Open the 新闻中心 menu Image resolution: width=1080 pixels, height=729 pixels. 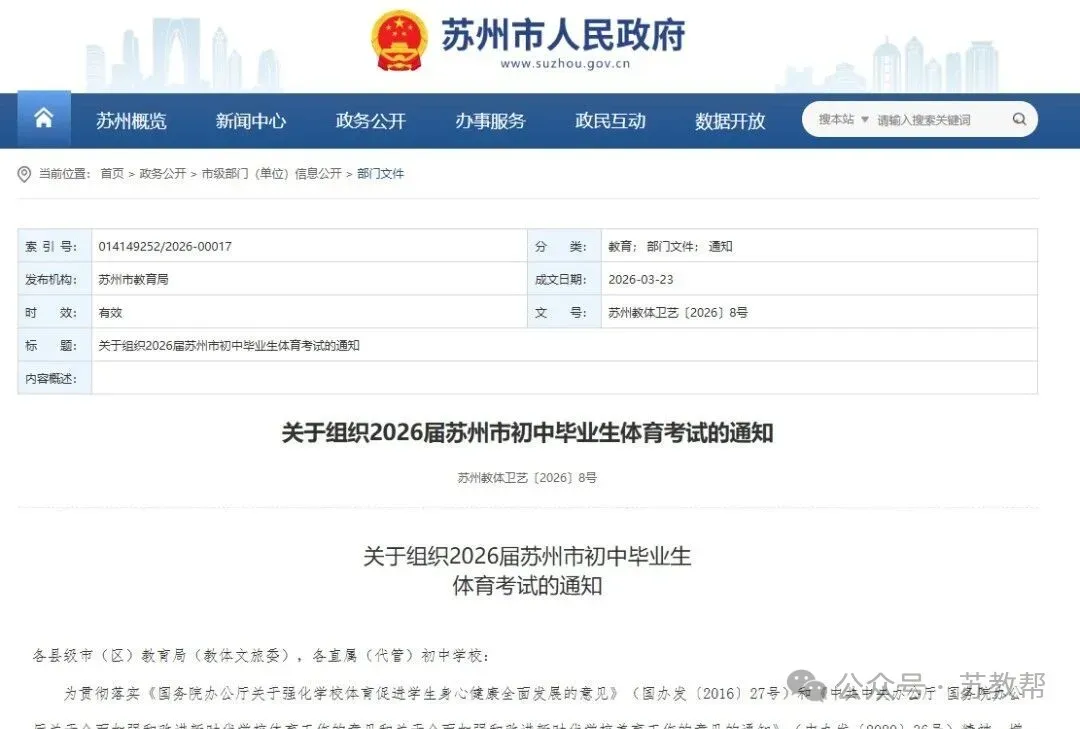pyautogui.click(x=250, y=121)
